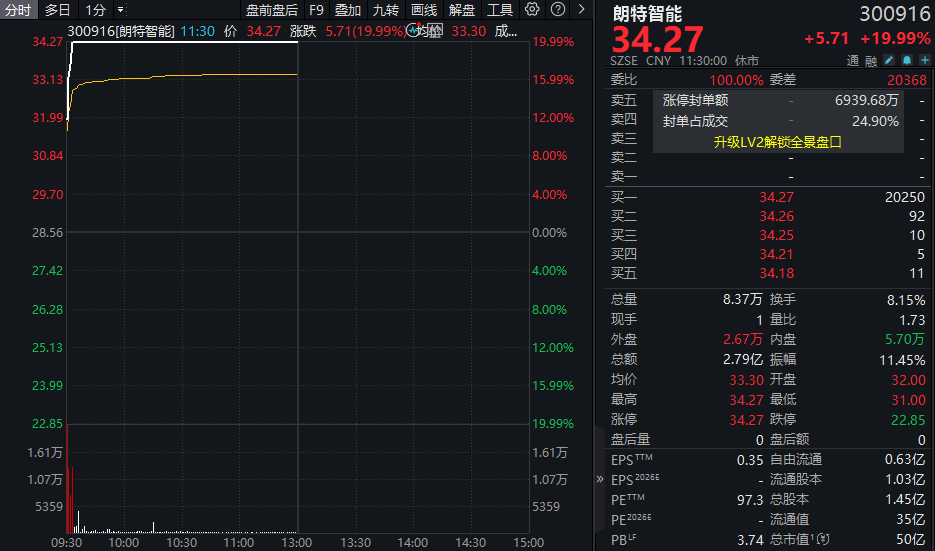Click the 通 stock connect badge
This screenshot has height=551, width=935.
coord(853,61)
